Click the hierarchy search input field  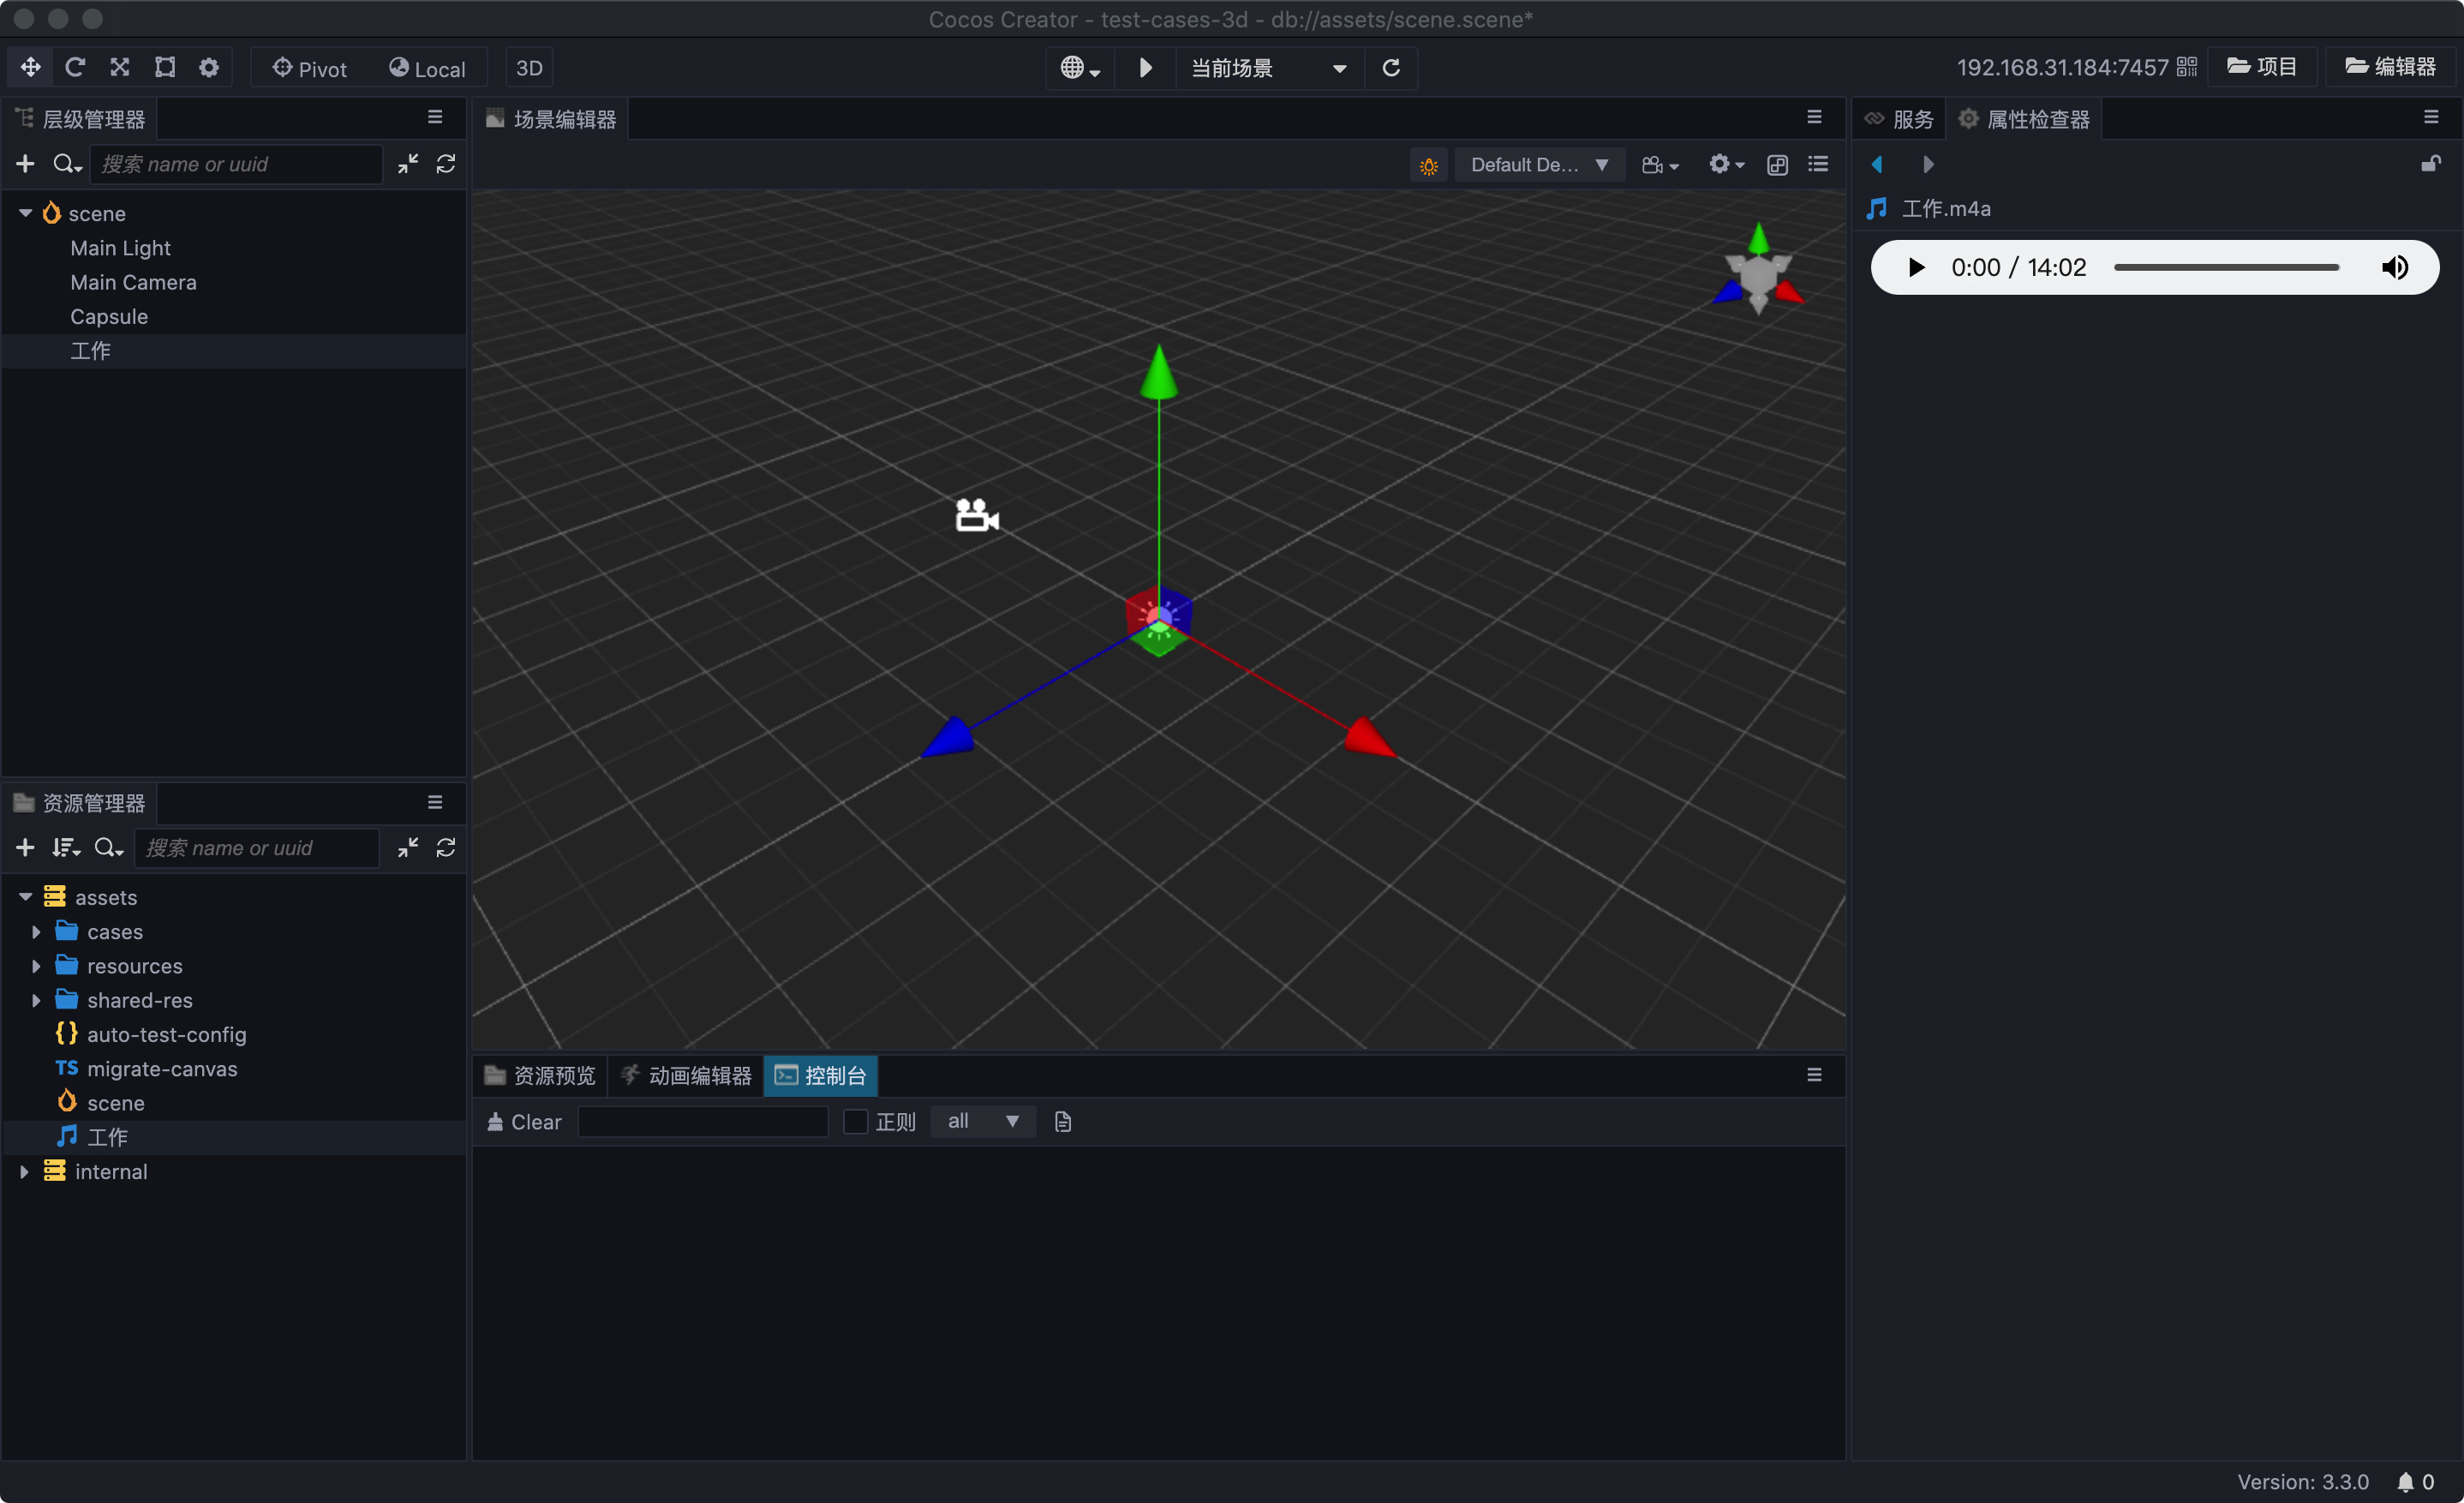(236, 164)
